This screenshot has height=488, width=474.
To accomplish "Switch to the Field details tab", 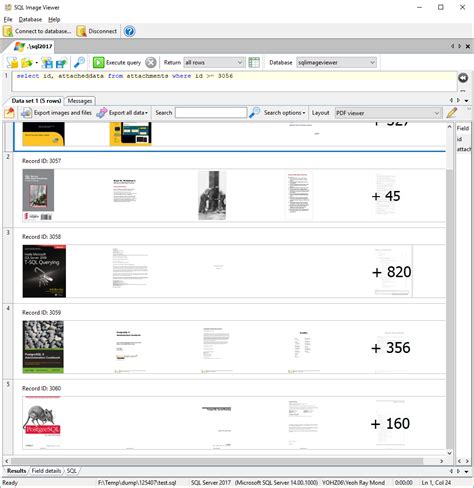I will click(x=46, y=471).
